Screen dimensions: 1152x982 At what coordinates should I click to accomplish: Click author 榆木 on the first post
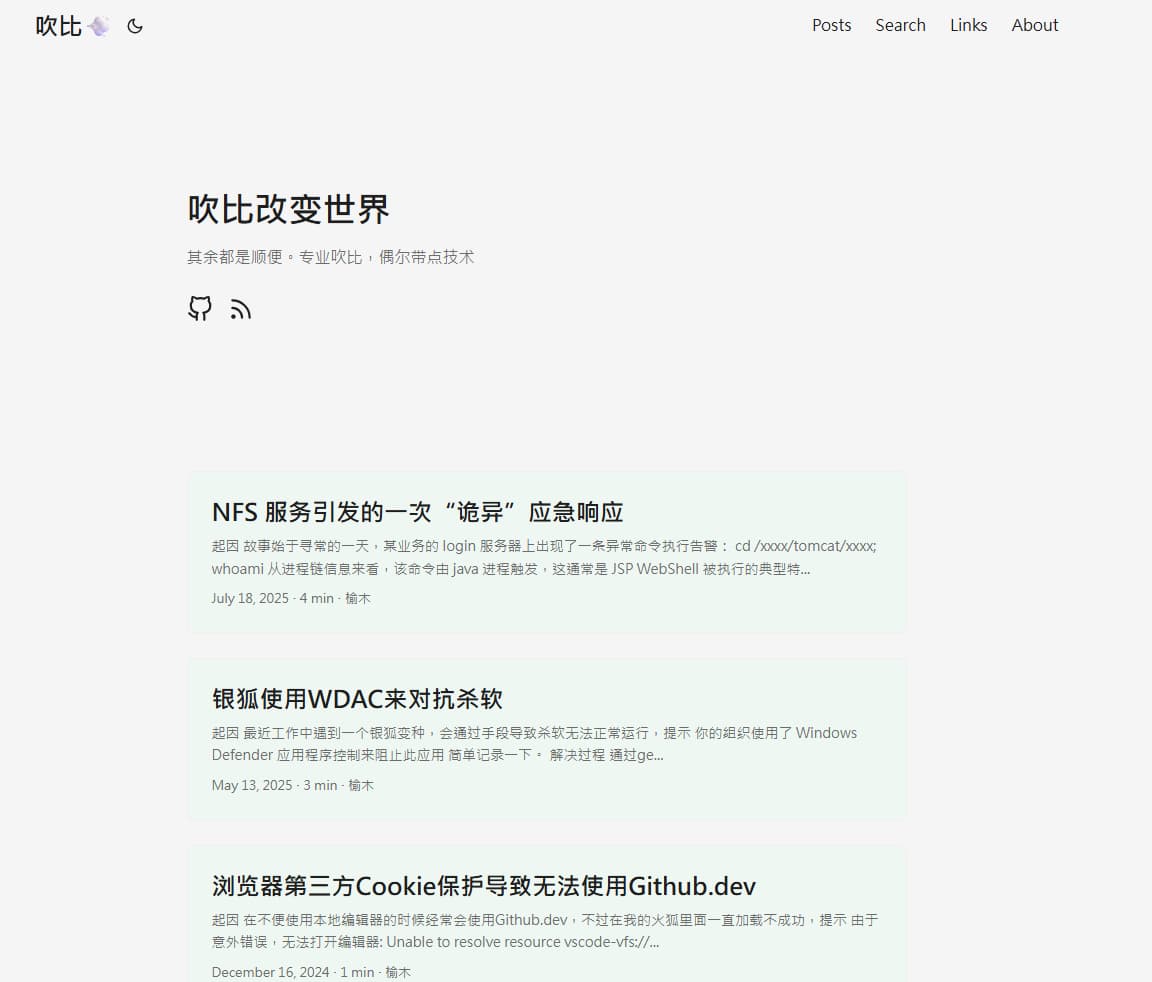click(360, 598)
